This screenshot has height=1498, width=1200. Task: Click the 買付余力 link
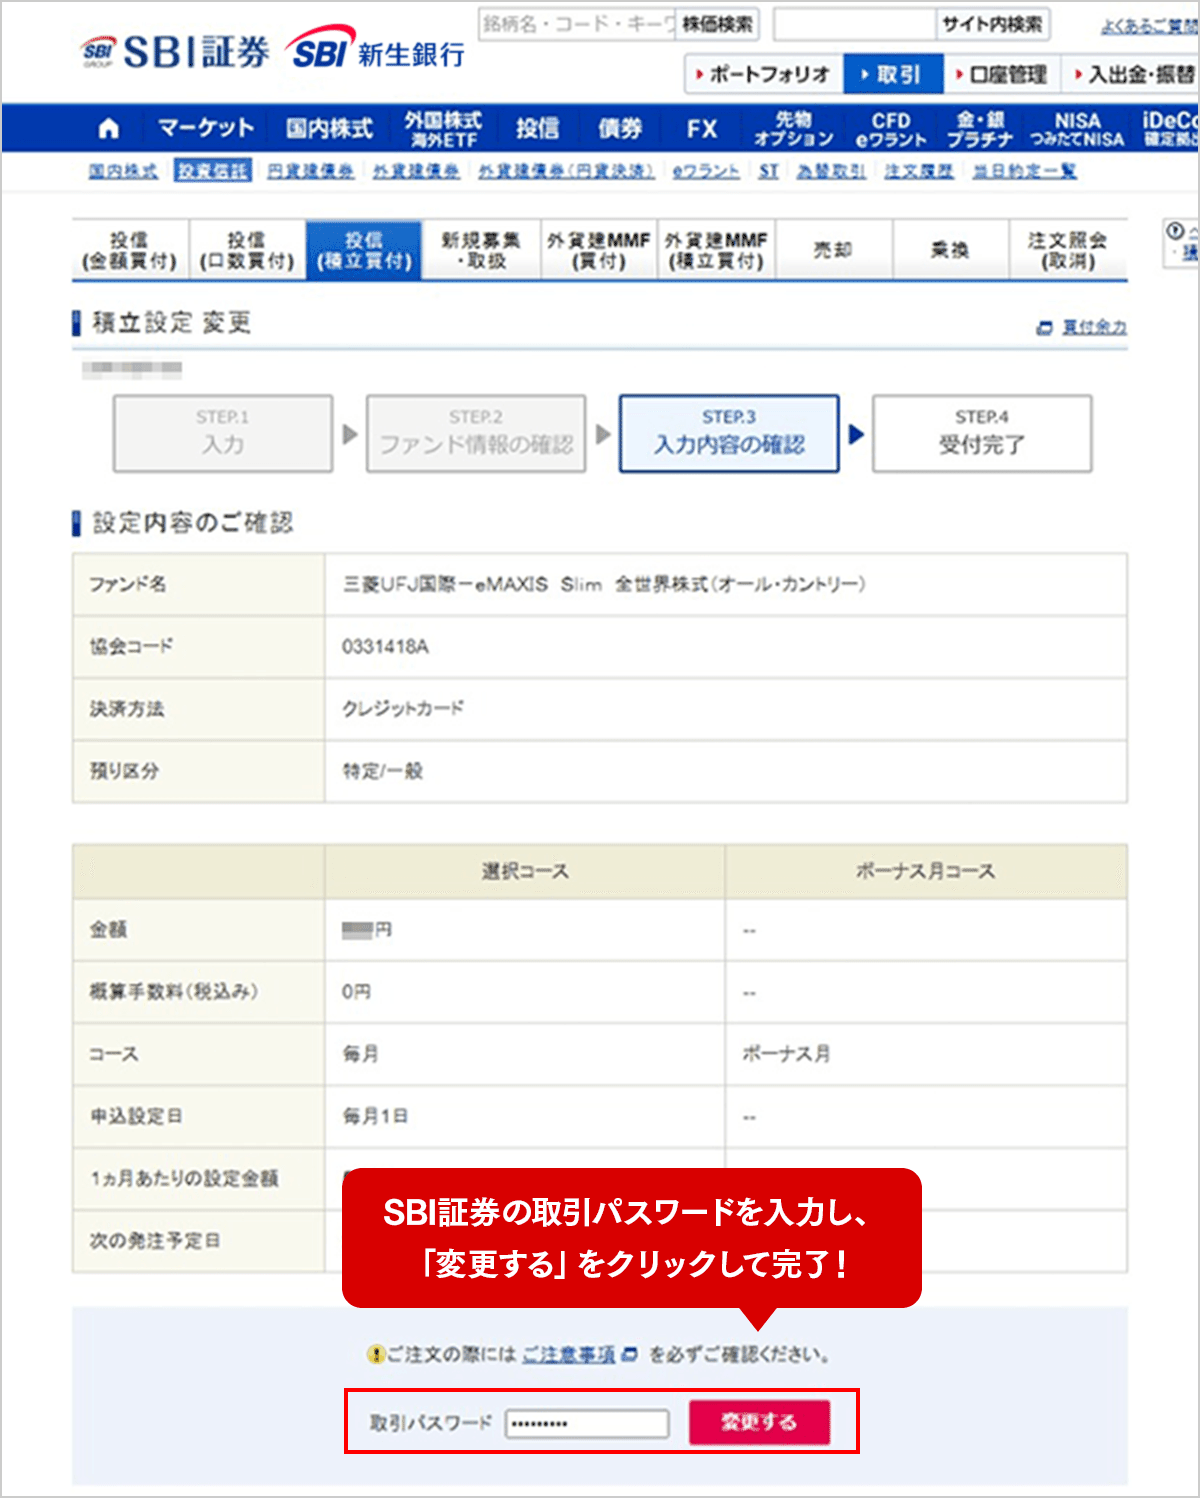[x=1093, y=327]
